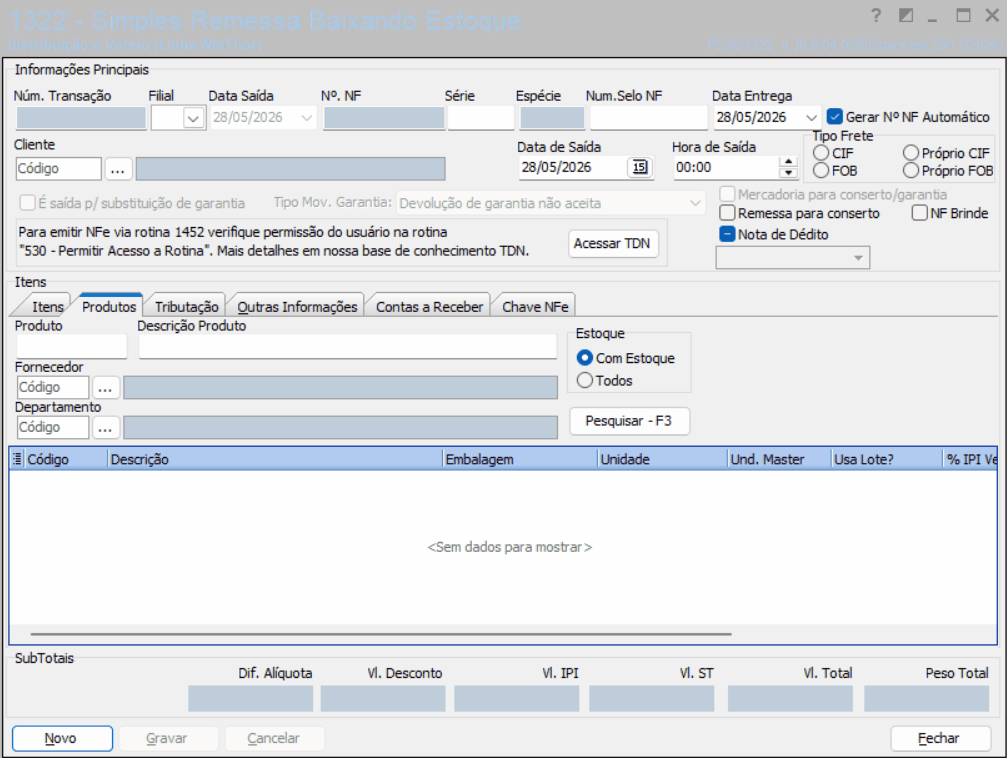Open the Departamento lookup ellipsis button
This screenshot has height=758, width=1007.
(x=105, y=427)
